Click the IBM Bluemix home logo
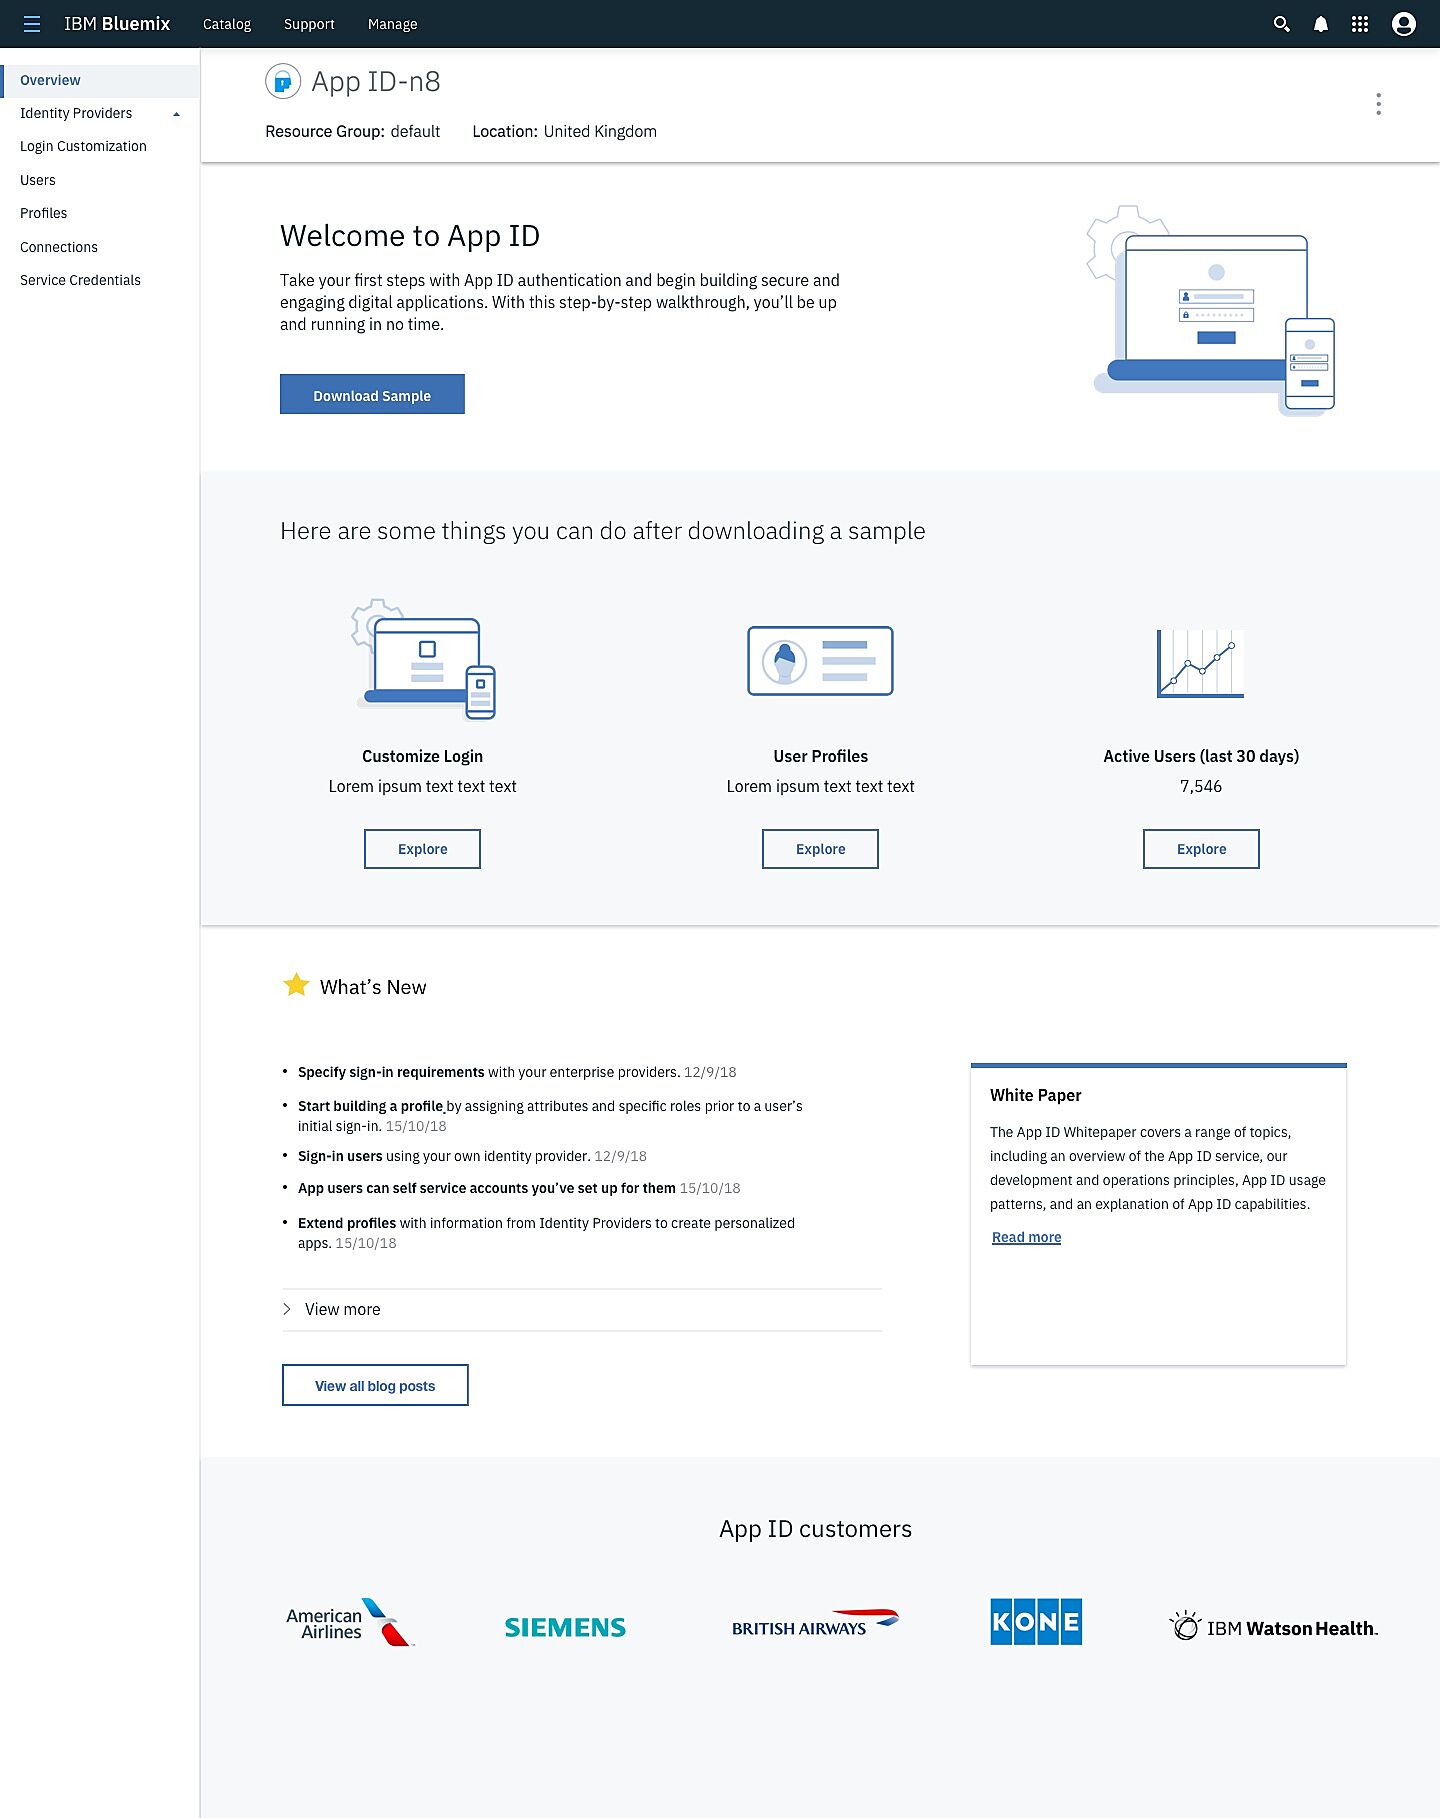This screenshot has height=1818, width=1440. click(117, 24)
